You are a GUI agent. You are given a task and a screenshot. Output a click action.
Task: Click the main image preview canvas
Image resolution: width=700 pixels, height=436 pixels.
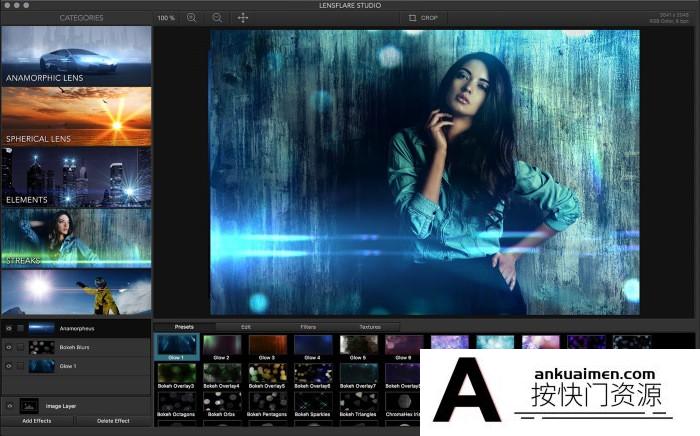425,172
